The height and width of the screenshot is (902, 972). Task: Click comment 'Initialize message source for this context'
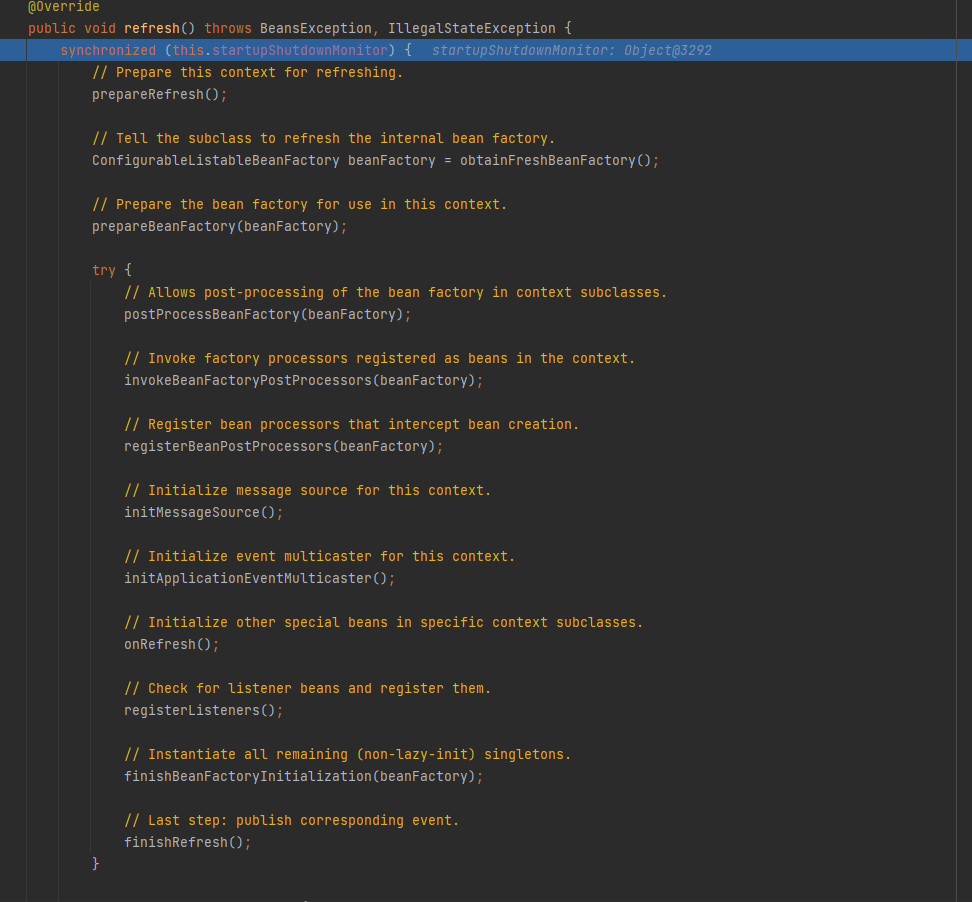click(x=307, y=490)
